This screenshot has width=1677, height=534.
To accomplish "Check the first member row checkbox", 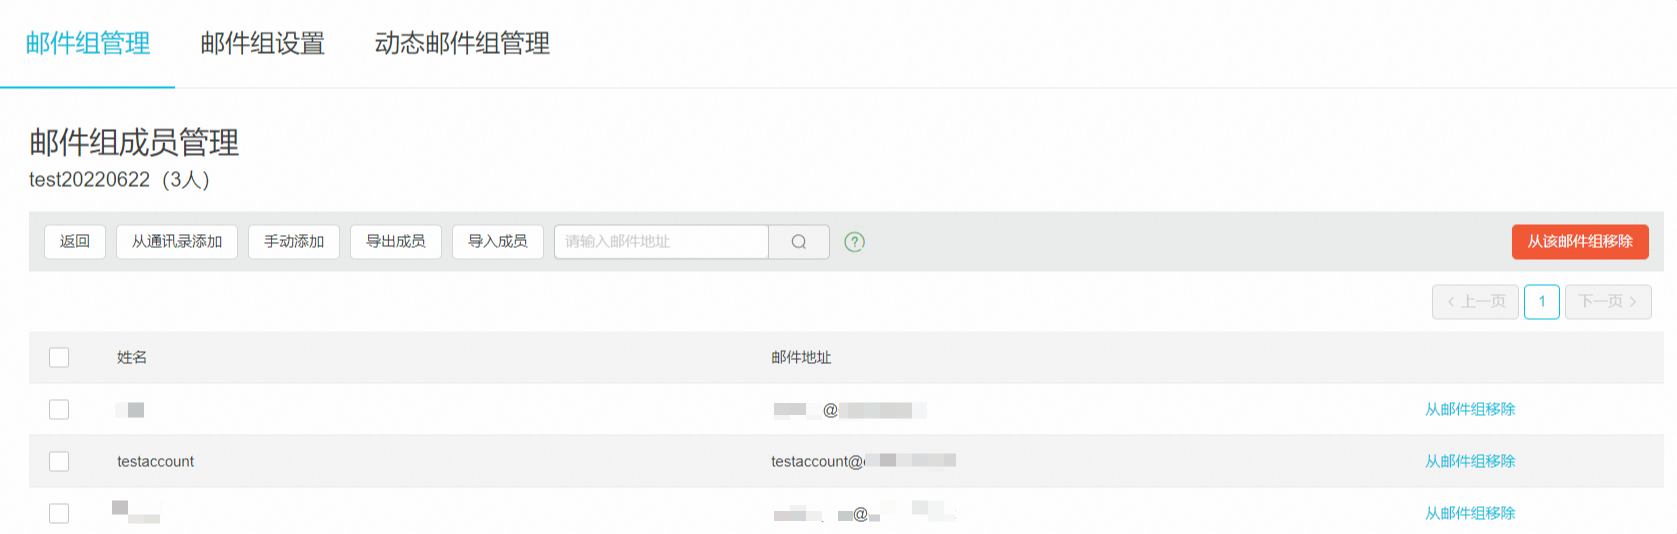I will [x=59, y=410].
